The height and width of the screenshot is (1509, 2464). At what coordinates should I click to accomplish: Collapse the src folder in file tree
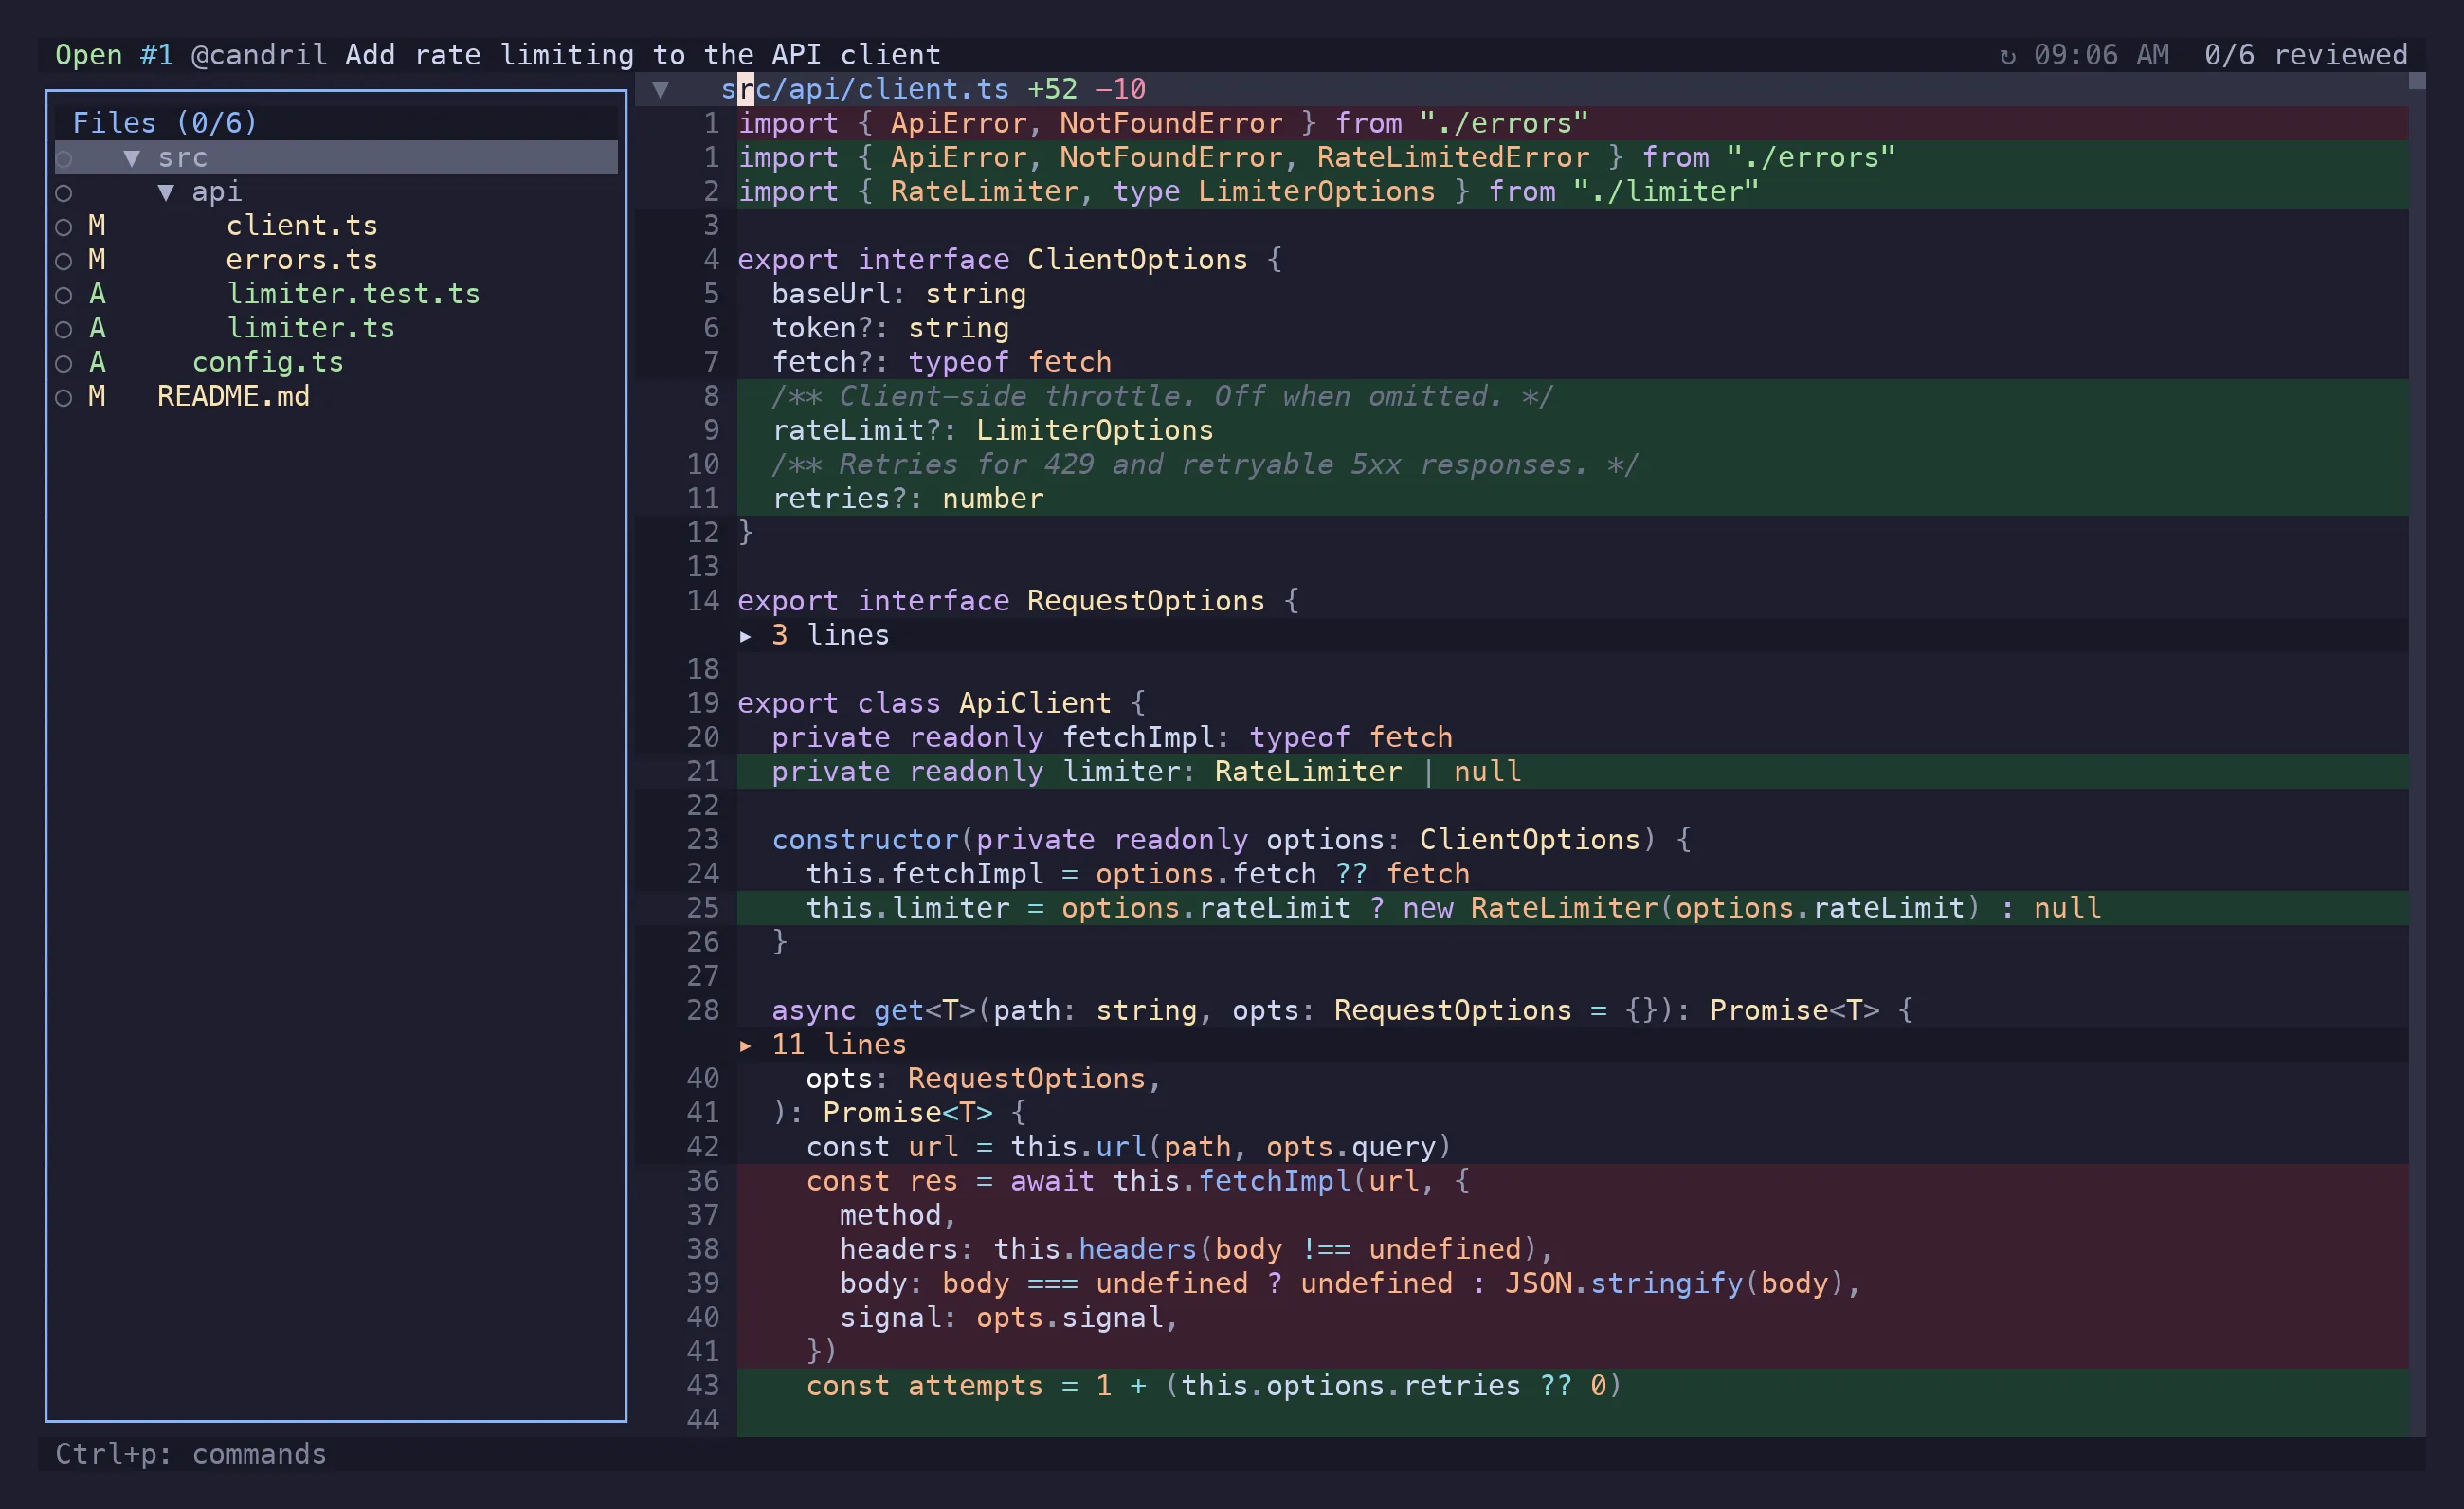(x=131, y=158)
